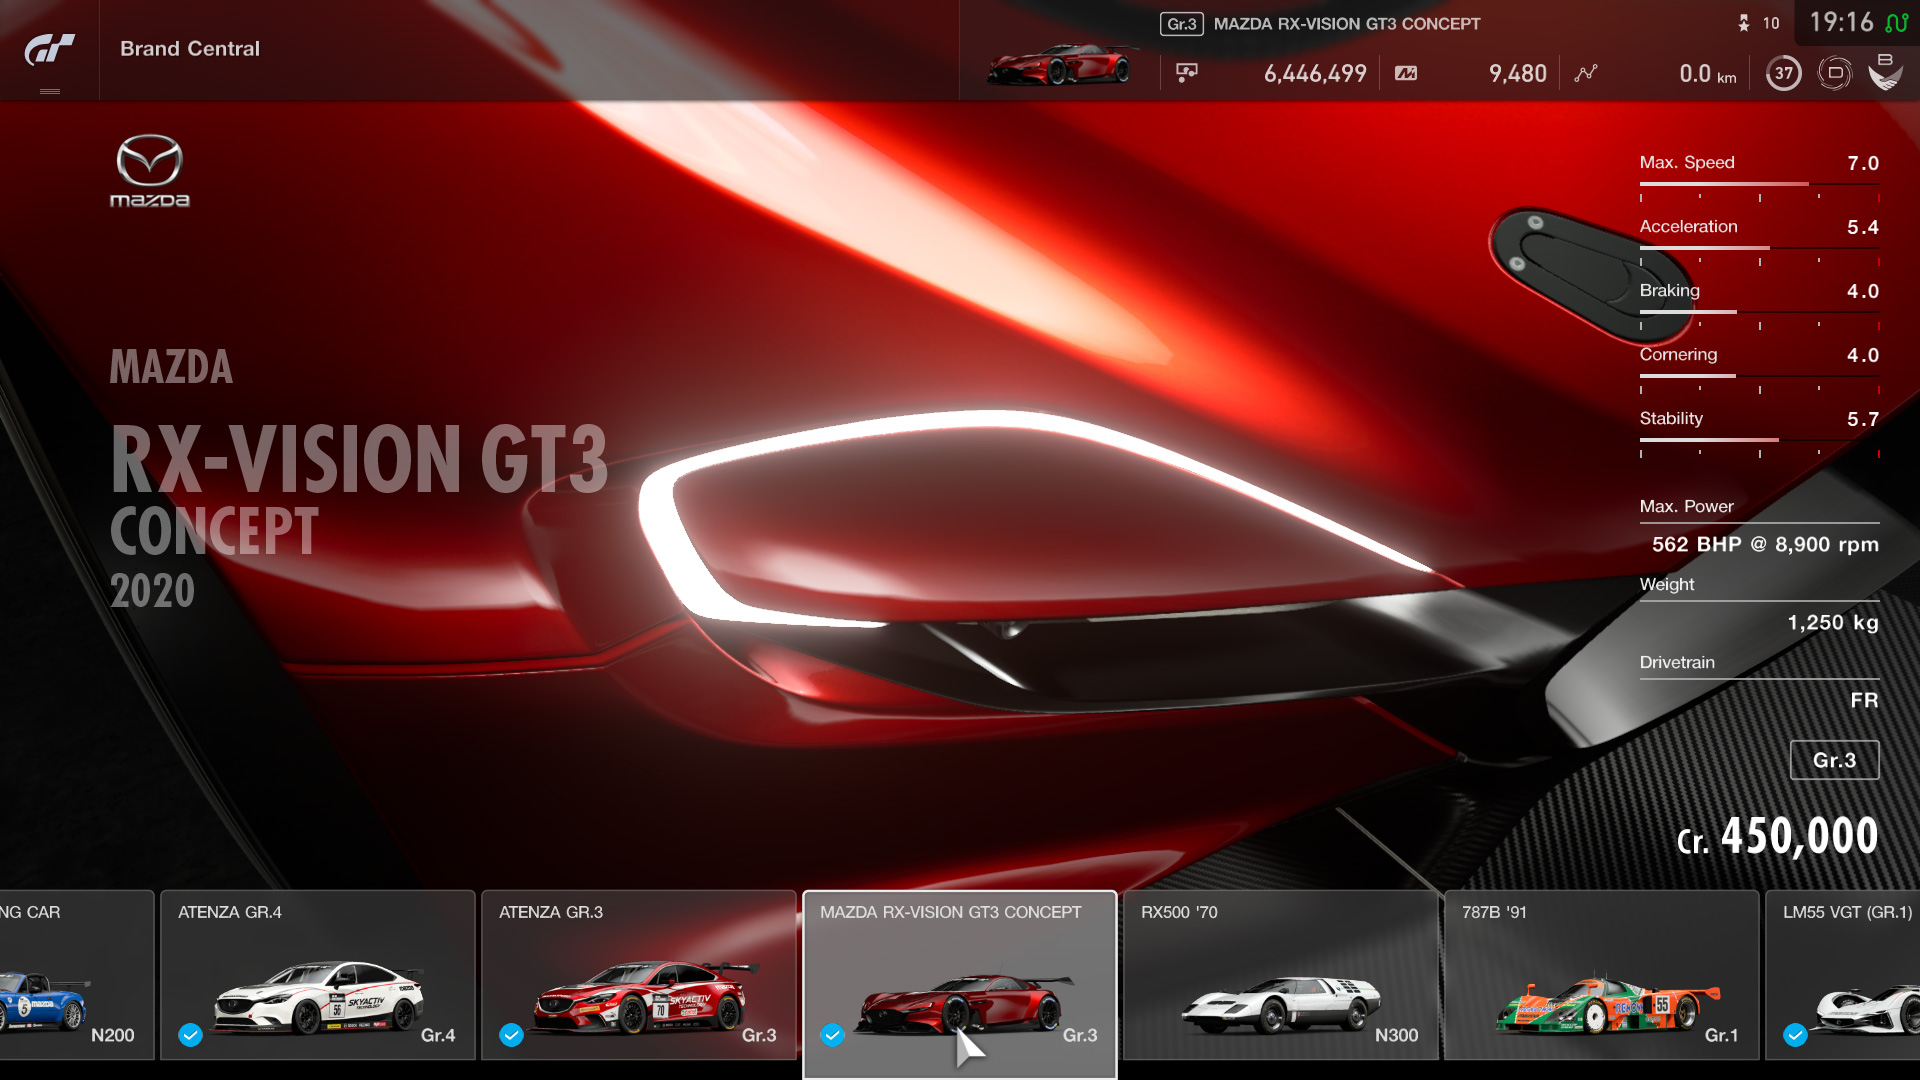
Task: Click the green network status icon
Action: [x=1896, y=22]
